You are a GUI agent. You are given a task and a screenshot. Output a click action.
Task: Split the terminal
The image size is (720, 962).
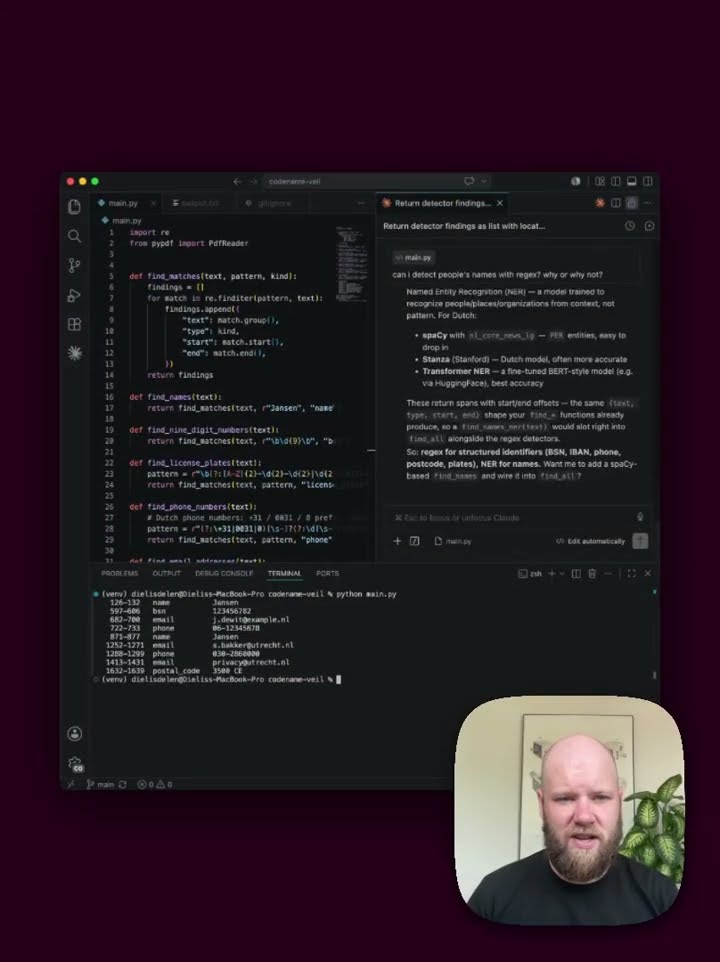(576, 574)
